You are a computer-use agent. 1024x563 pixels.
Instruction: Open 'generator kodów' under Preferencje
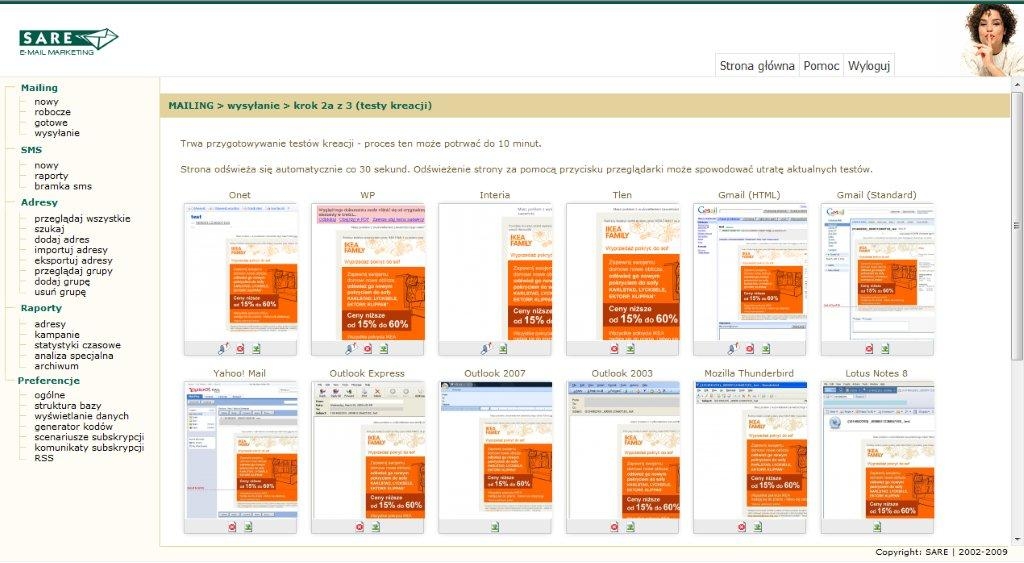74,426
